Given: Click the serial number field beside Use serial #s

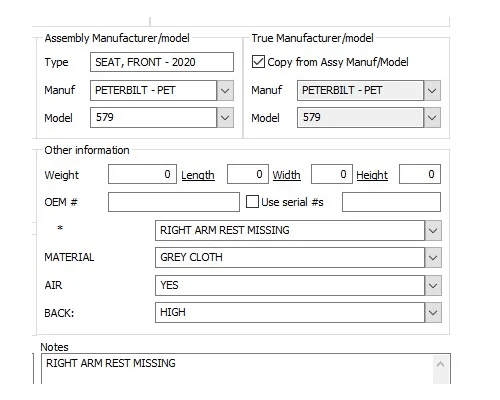Looking at the screenshot, I should (391, 202).
